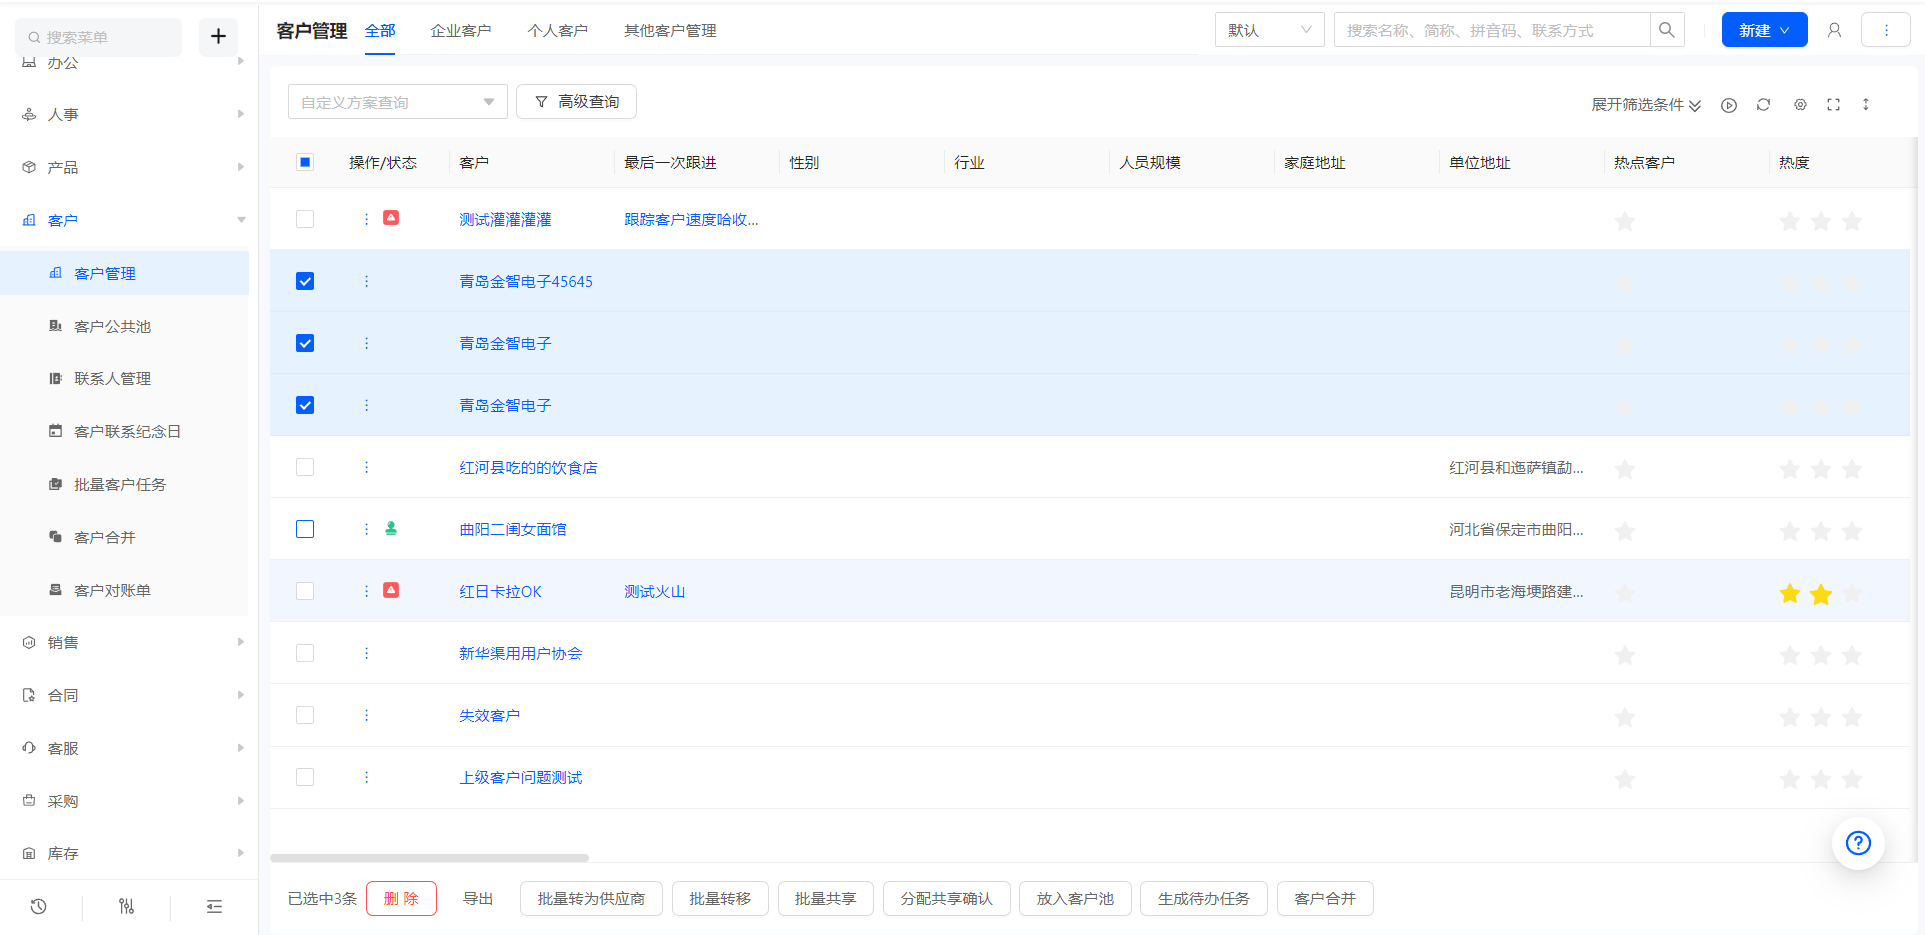Check the 红河县吃的的饮食店 row checkbox
This screenshot has width=1925, height=935.
click(x=305, y=467)
